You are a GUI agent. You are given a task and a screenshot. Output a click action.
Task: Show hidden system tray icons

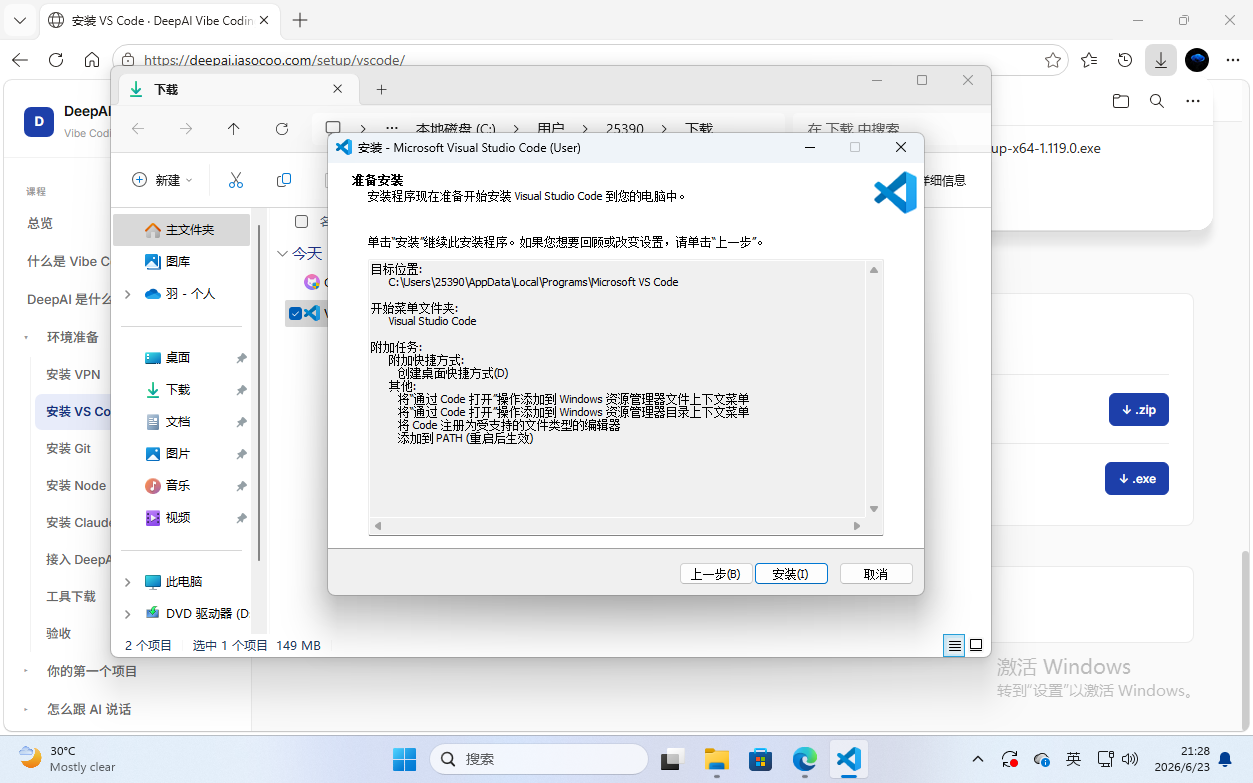click(x=977, y=759)
